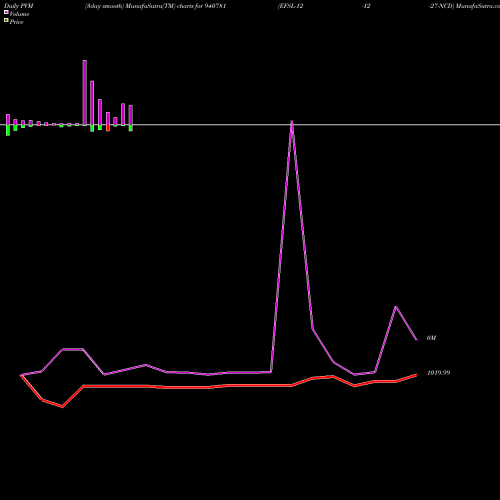The image size is (500, 500).
Task: Click the tallest magenta volume bar
Action: click(x=85, y=93)
